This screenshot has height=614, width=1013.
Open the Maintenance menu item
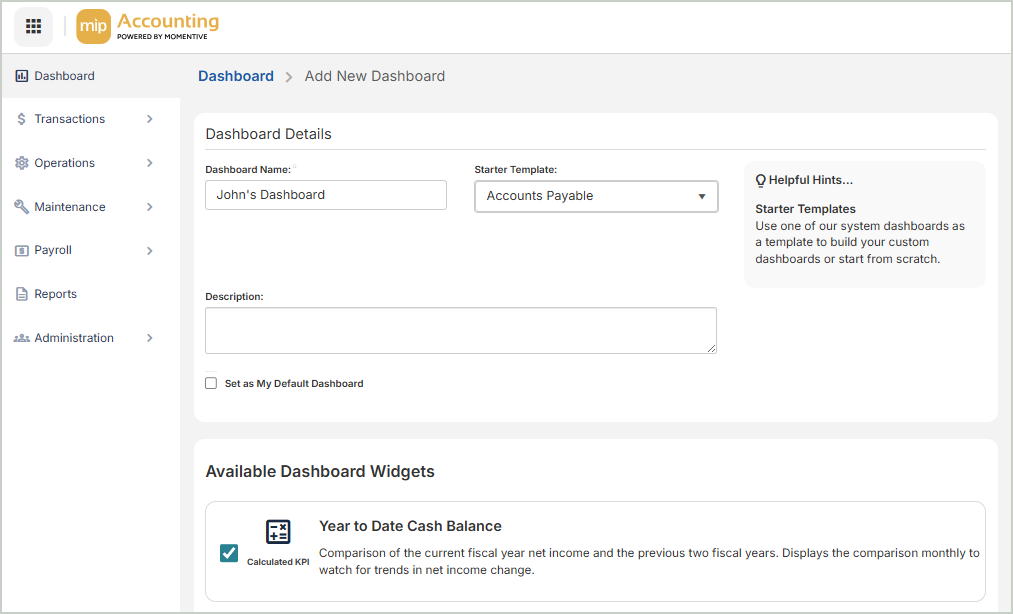[x=70, y=207]
